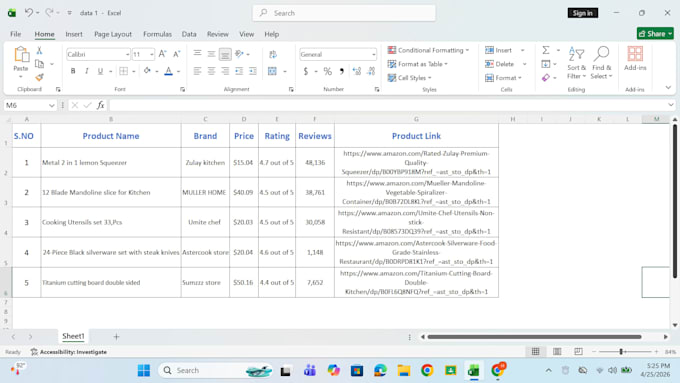Toggle Bold formatting
This screenshot has height=383, width=680.
click(x=73, y=71)
